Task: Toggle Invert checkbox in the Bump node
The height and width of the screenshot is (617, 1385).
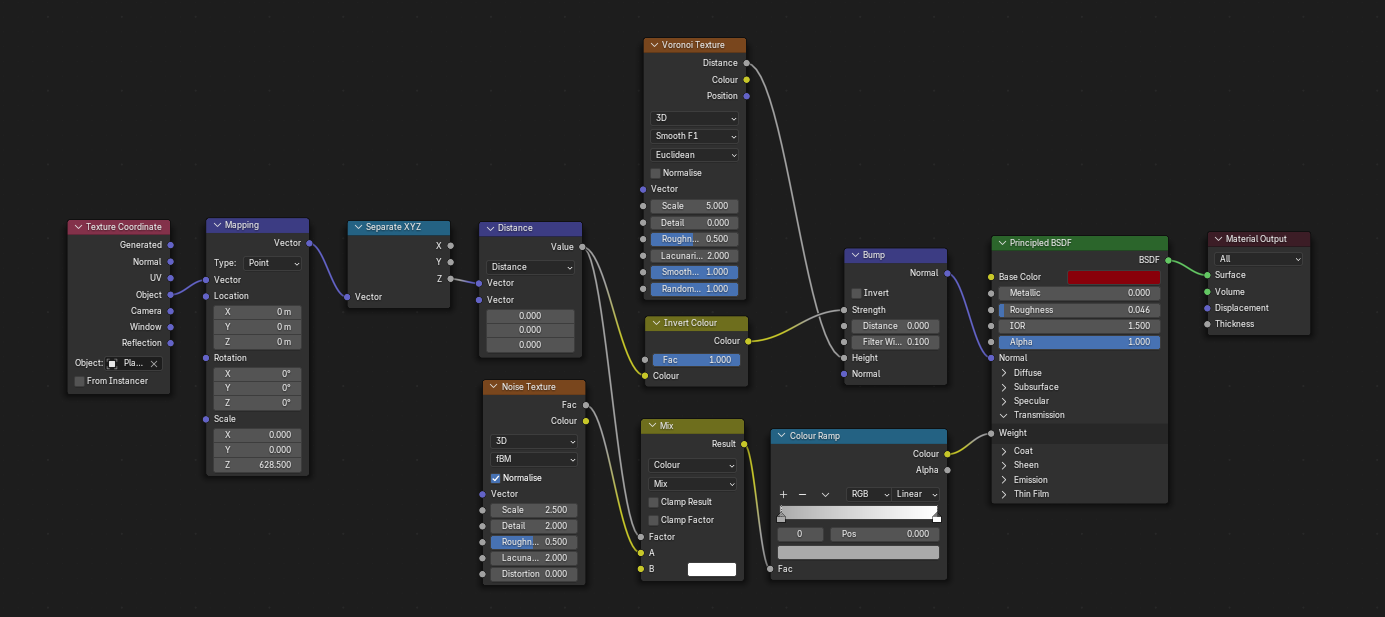Action: [856, 293]
